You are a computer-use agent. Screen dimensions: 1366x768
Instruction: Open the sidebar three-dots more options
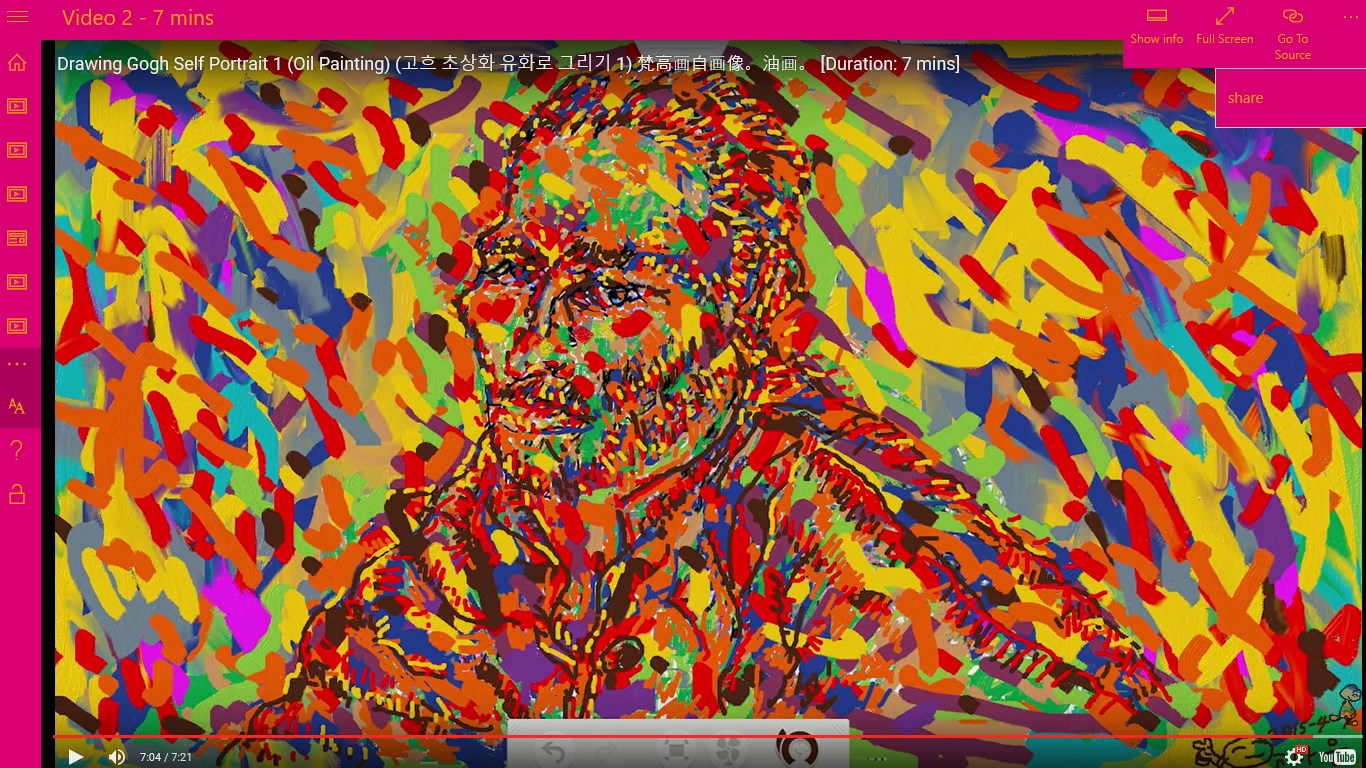point(17,364)
